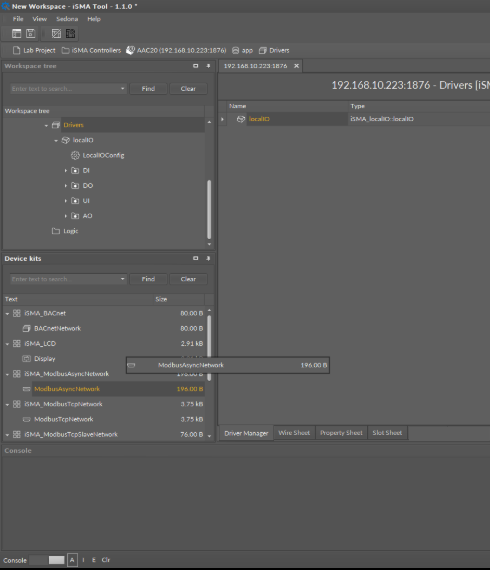The height and width of the screenshot is (570, 490).
Task: Click the iSMA Controllers folder icon in breadcrumb
Action: pyautogui.click(x=65, y=51)
